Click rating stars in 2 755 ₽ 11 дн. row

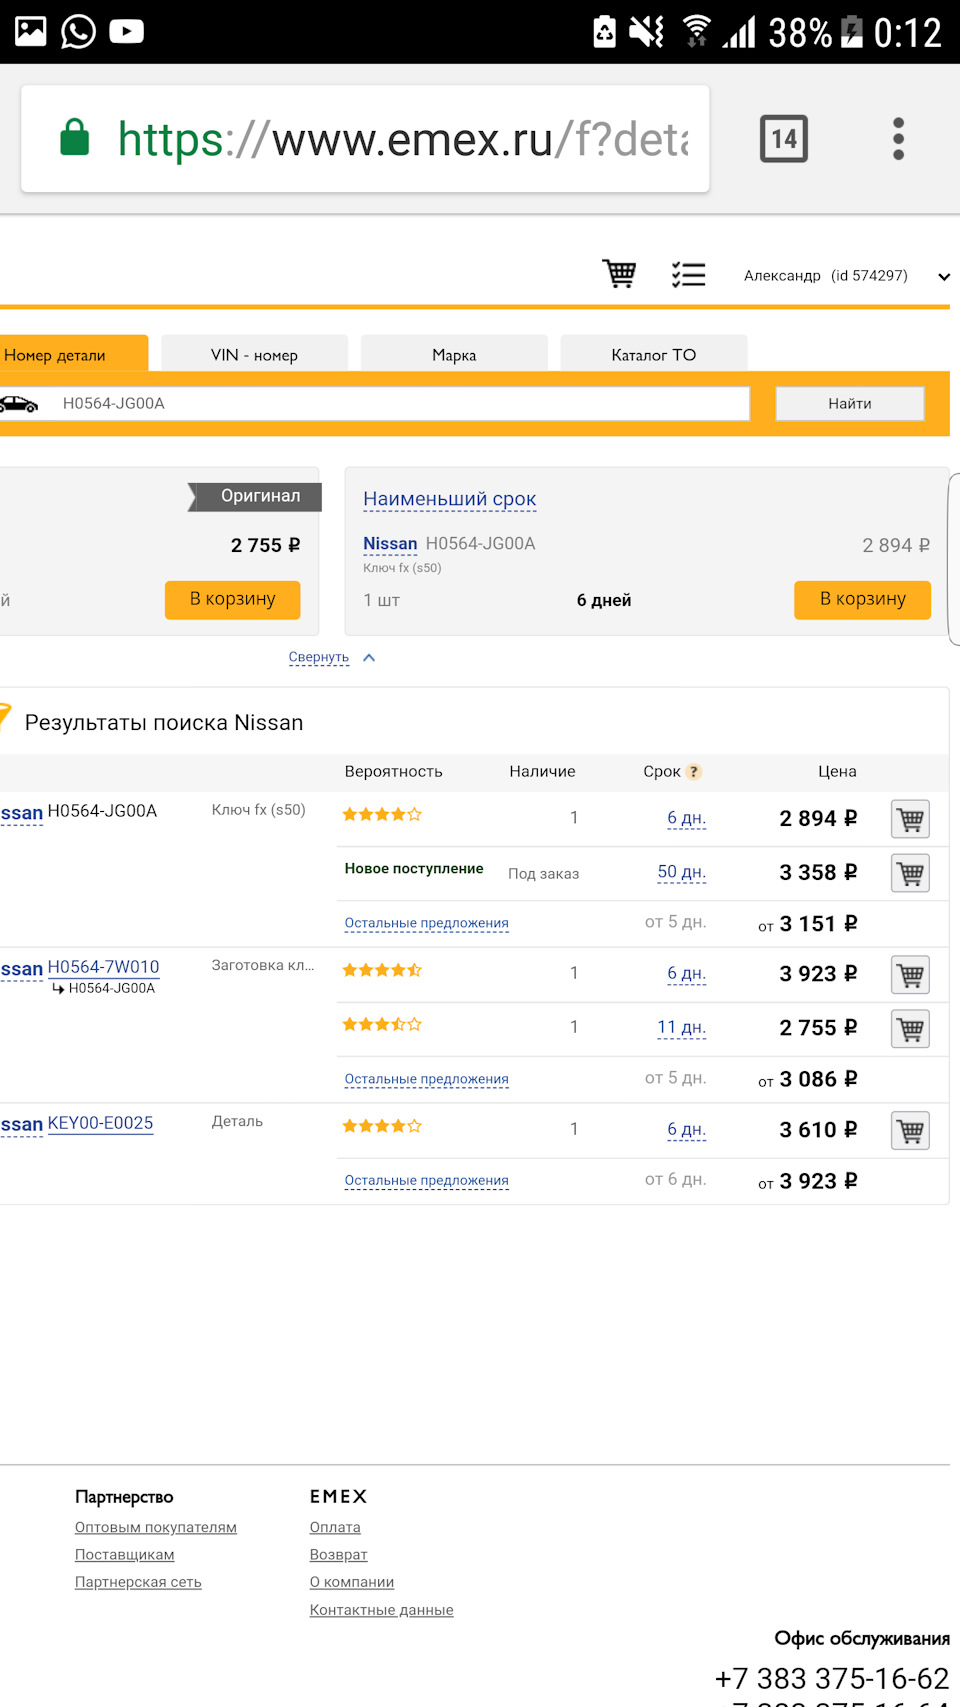click(x=382, y=1024)
